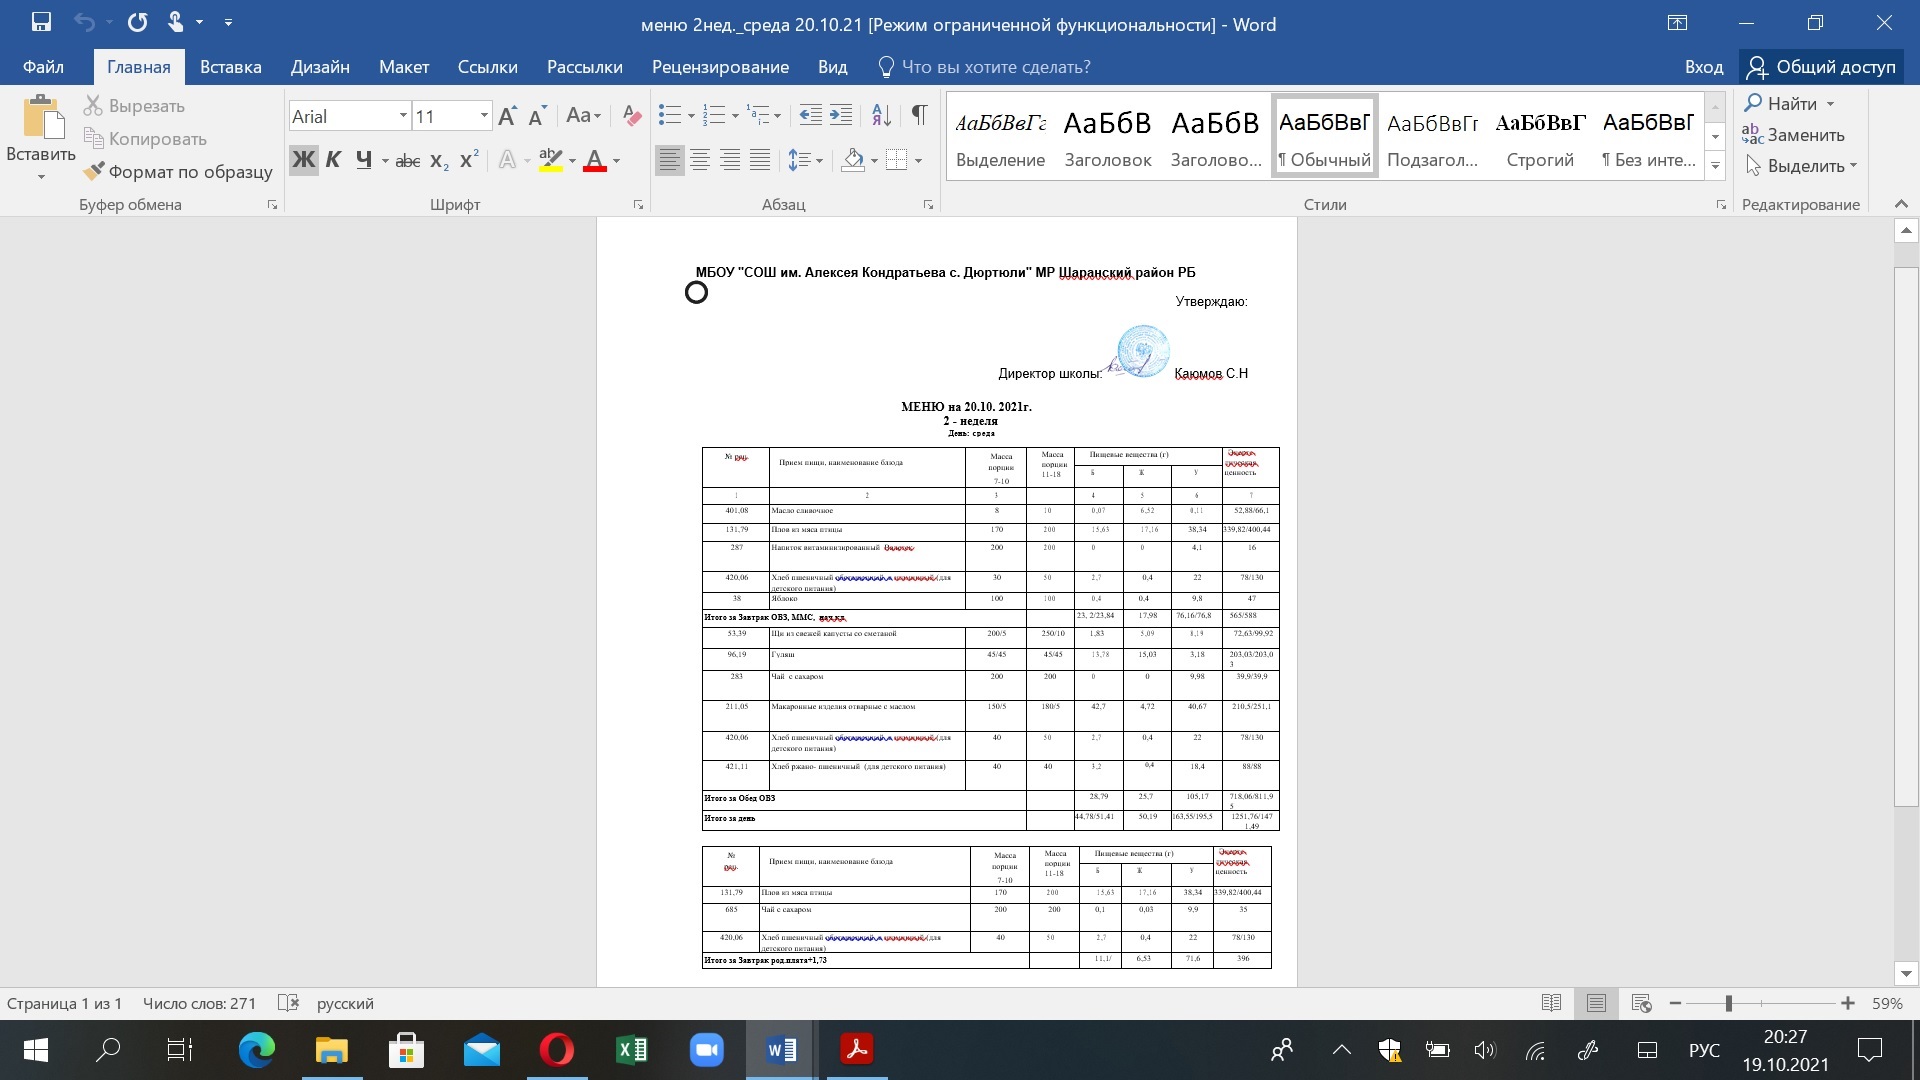Open the font size dropdown

click(484, 116)
